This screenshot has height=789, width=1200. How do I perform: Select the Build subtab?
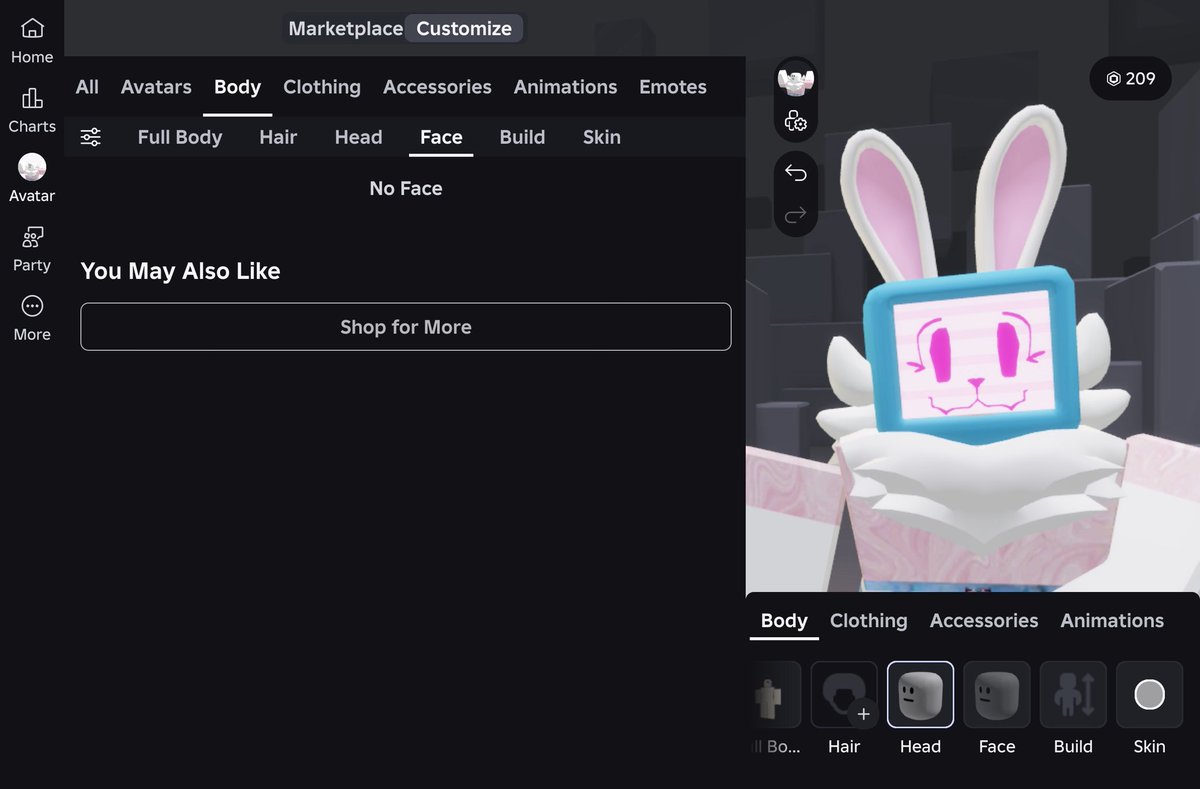(522, 137)
